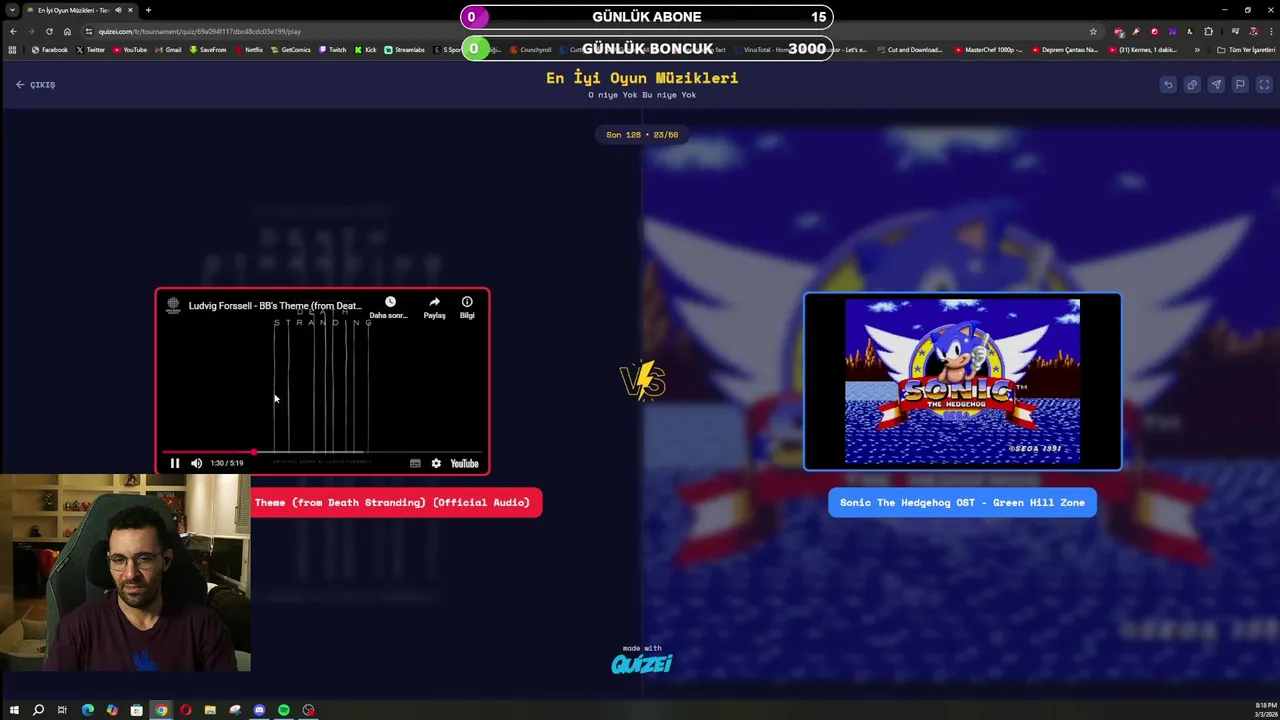Vote for the Death Stranding theme button
This screenshot has width=1280, height=720.
point(396,503)
